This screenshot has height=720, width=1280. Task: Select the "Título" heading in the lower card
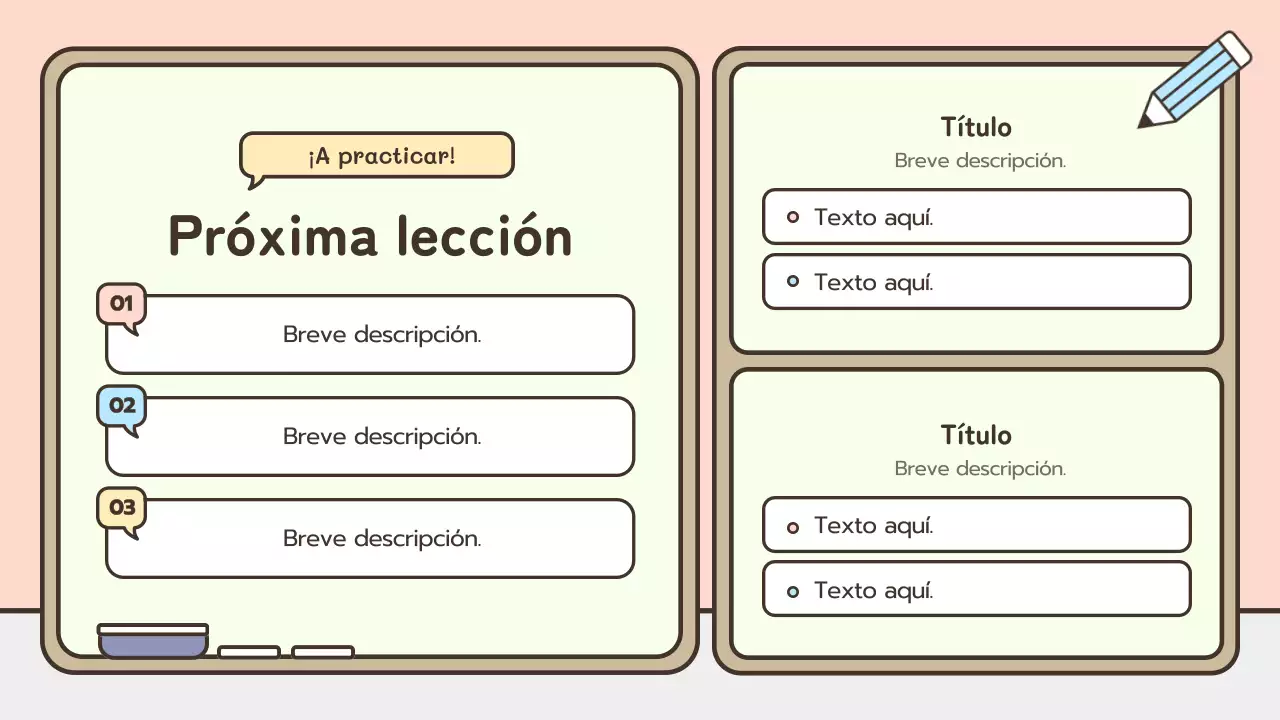pos(976,435)
